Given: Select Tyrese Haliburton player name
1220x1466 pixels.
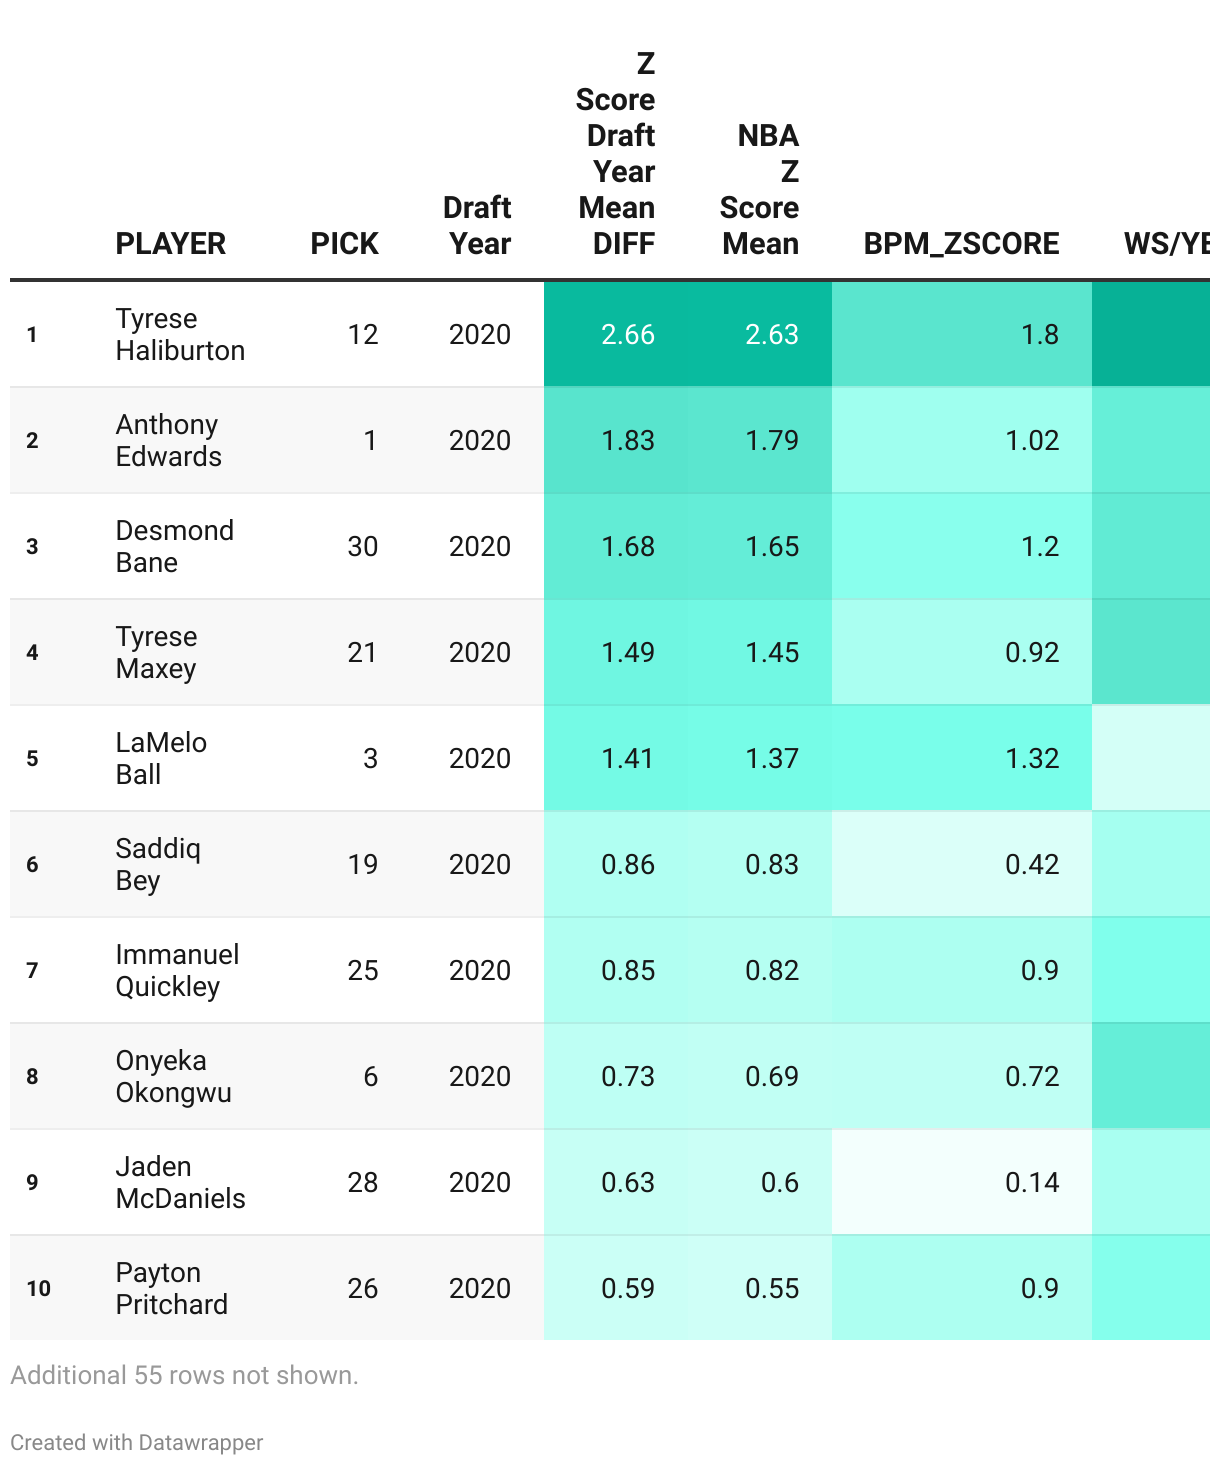Looking at the screenshot, I should [x=180, y=334].
